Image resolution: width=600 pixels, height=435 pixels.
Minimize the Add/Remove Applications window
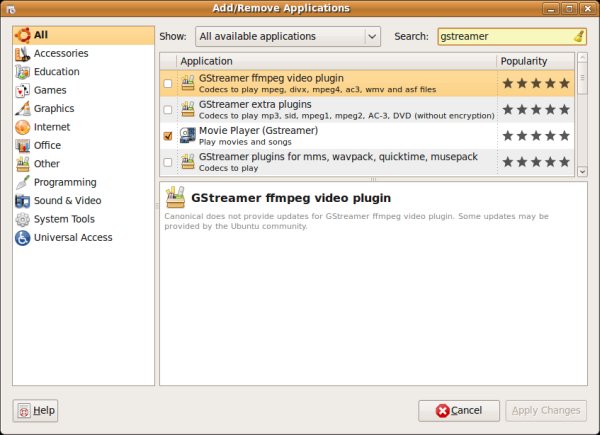(x=551, y=8)
